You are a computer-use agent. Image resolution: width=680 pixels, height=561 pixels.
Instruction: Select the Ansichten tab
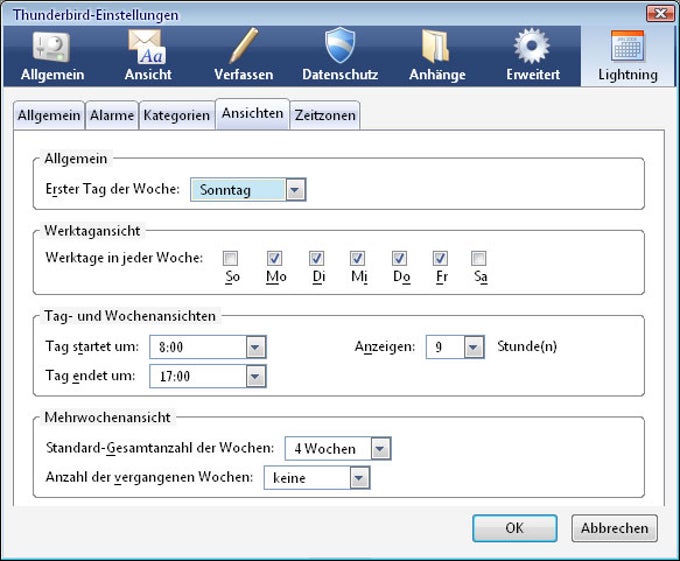[252, 114]
